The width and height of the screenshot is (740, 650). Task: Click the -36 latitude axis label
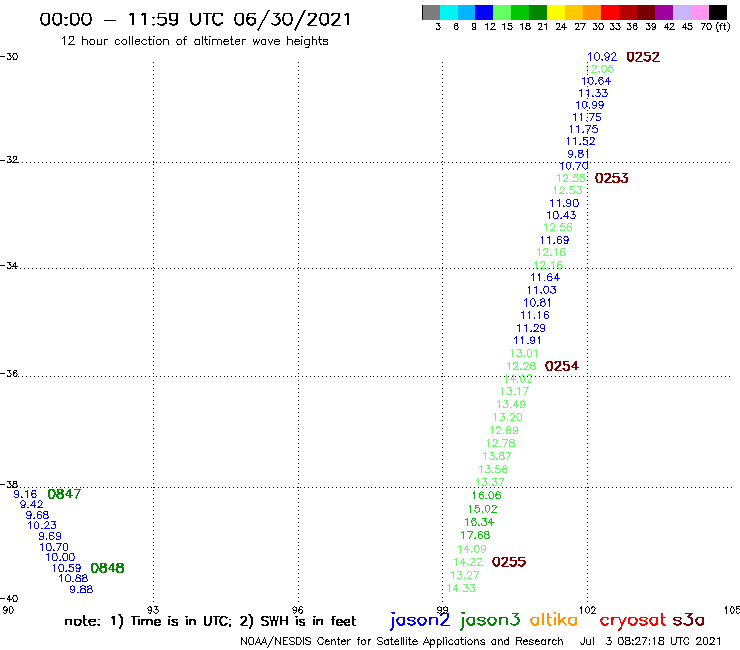(9, 374)
